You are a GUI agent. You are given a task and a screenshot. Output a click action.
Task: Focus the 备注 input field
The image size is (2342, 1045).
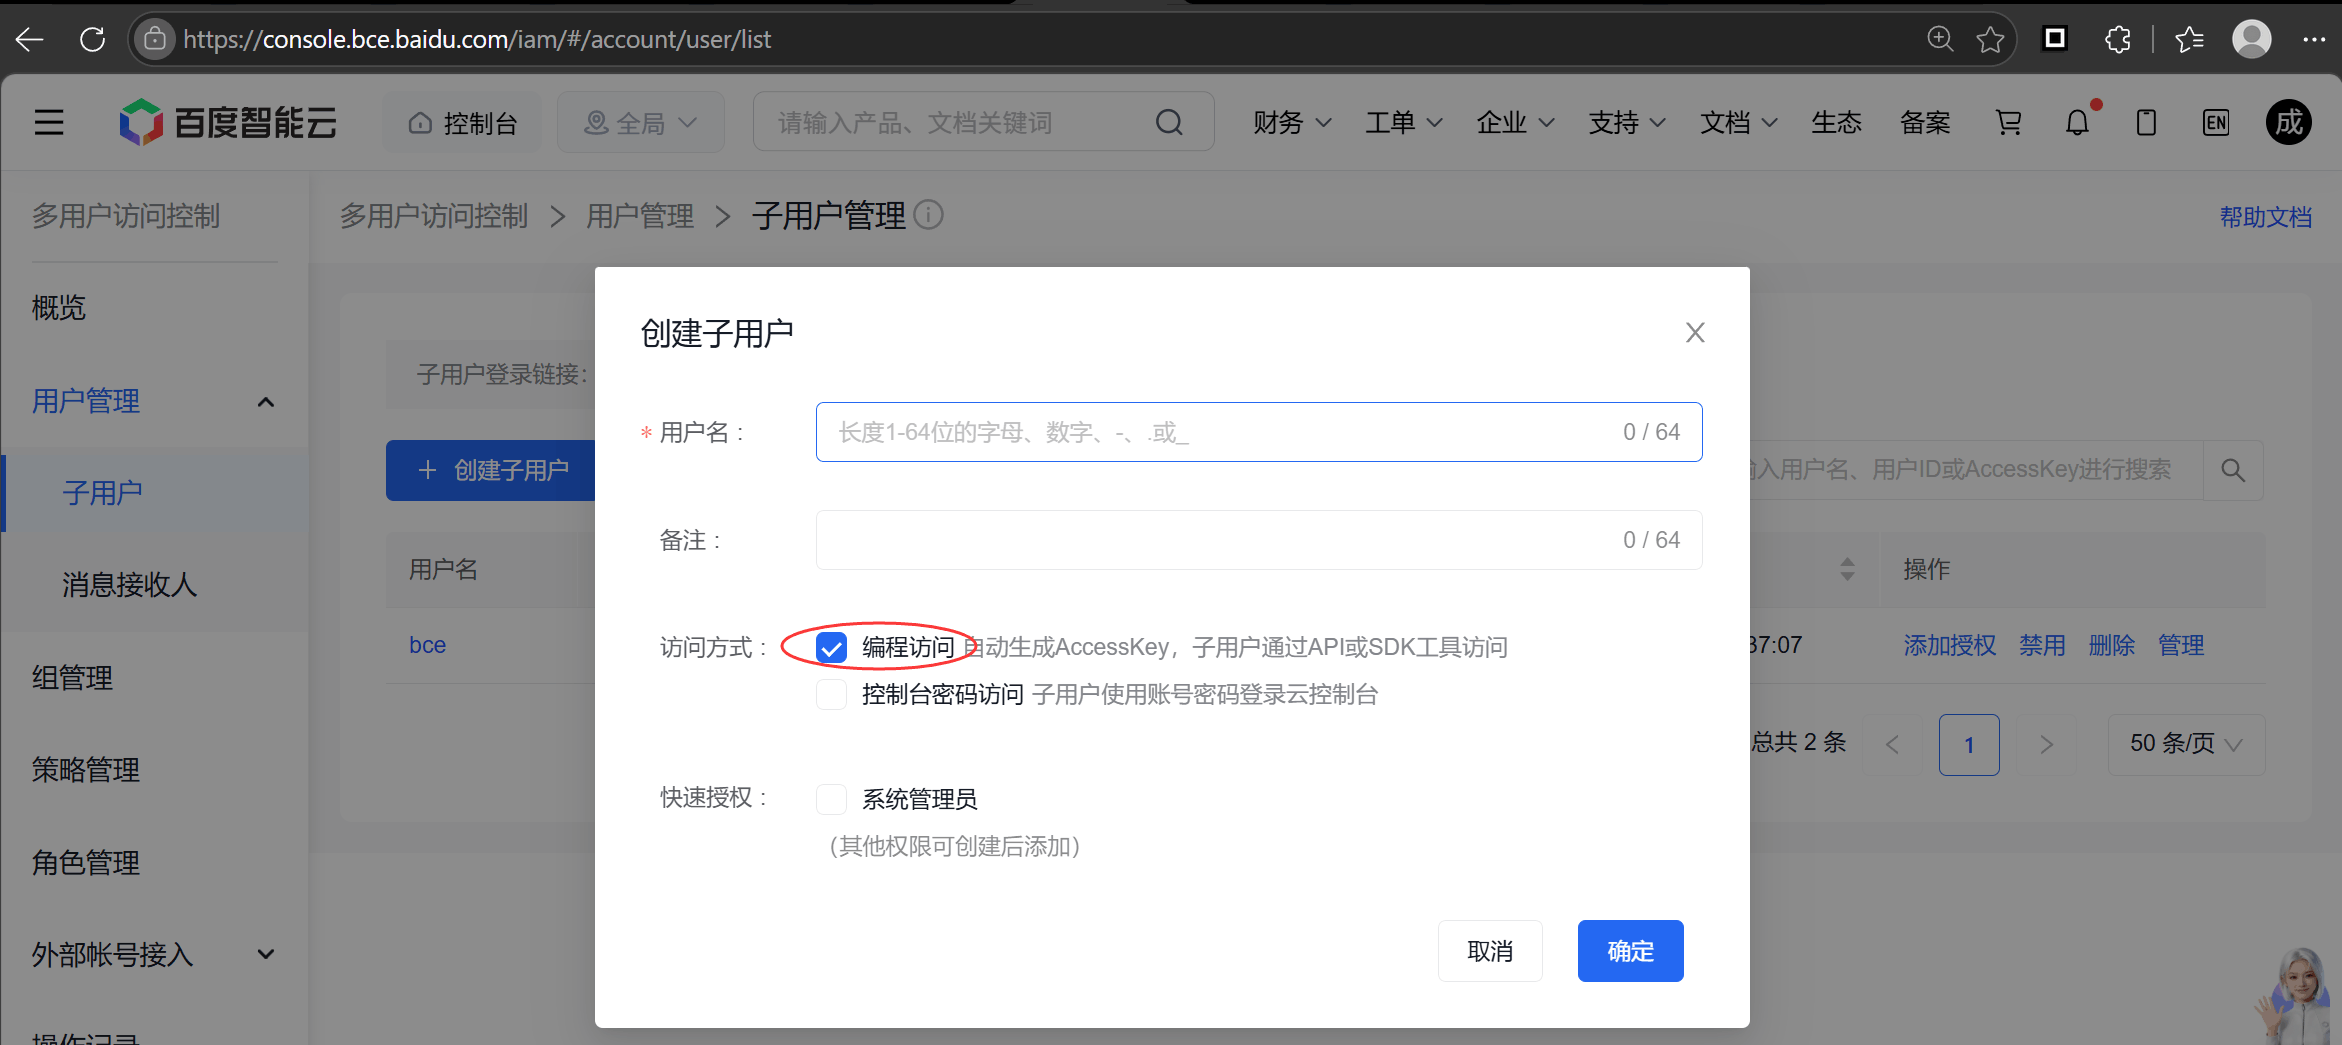click(1259, 540)
